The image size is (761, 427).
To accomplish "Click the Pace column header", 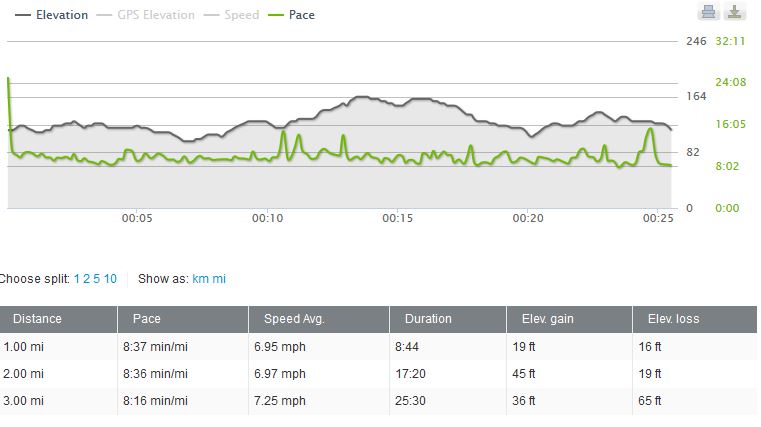I will [x=146, y=319].
